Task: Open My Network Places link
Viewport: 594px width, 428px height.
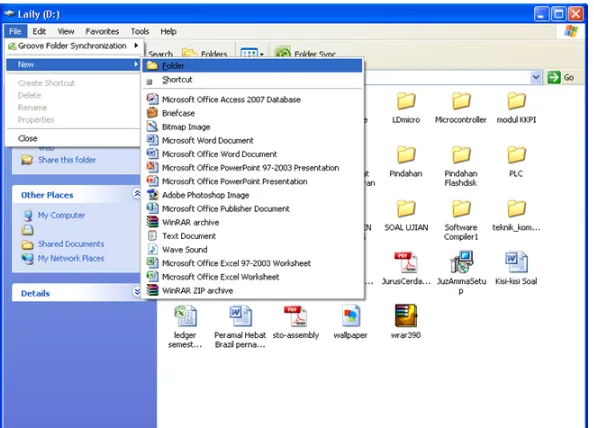Action: pos(71,258)
